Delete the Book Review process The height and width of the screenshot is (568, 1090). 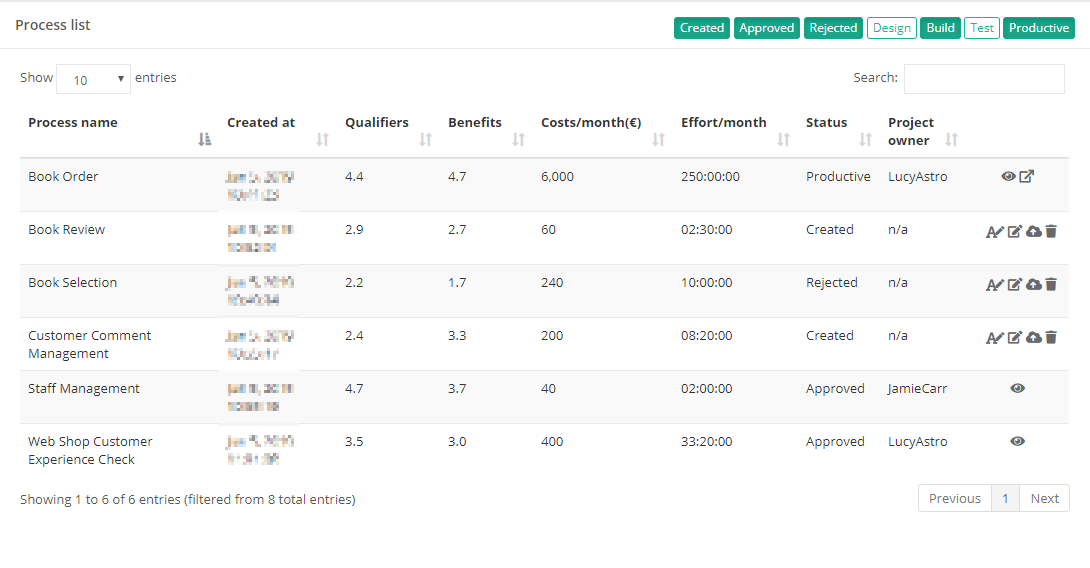pos(1051,232)
